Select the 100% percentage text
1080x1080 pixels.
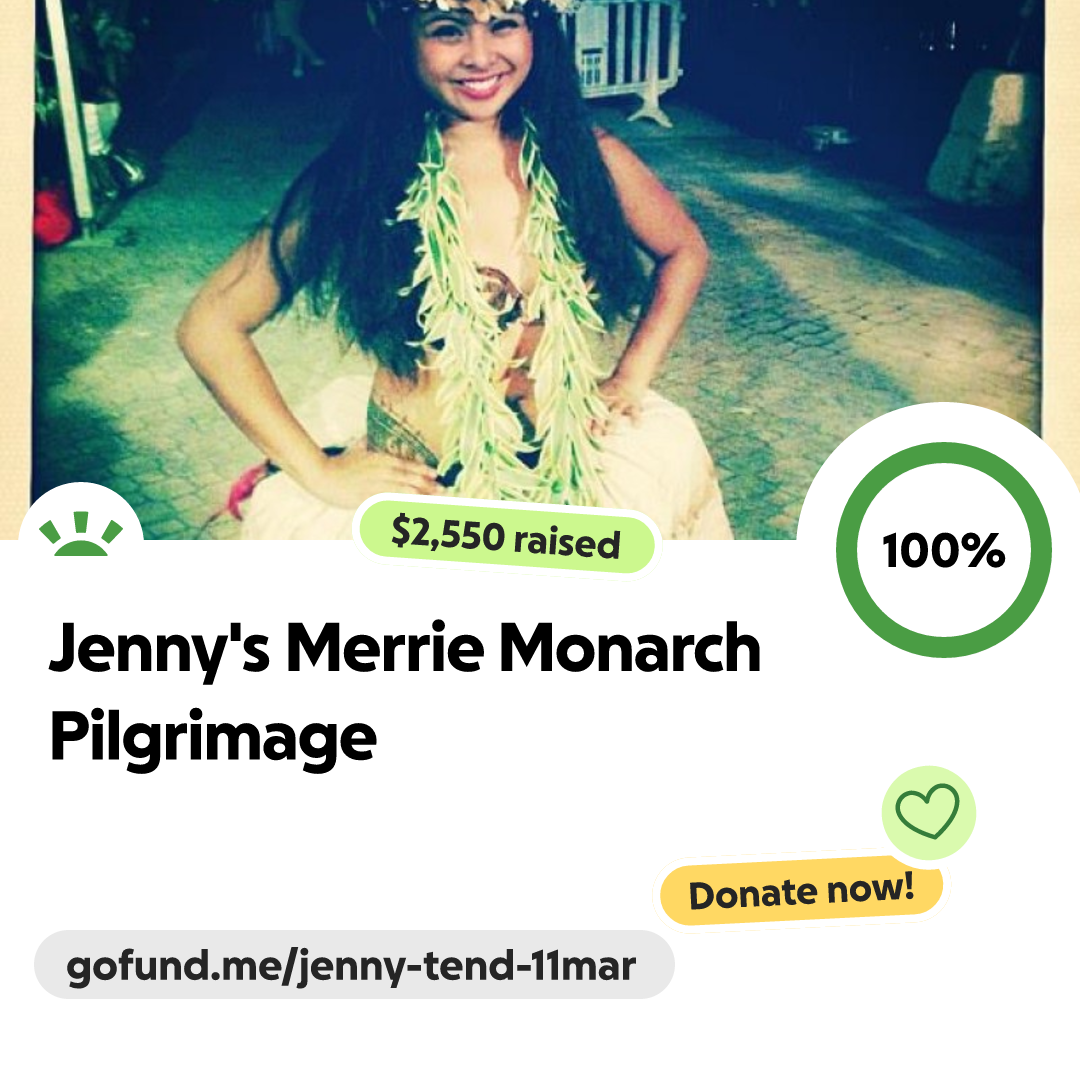[943, 551]
